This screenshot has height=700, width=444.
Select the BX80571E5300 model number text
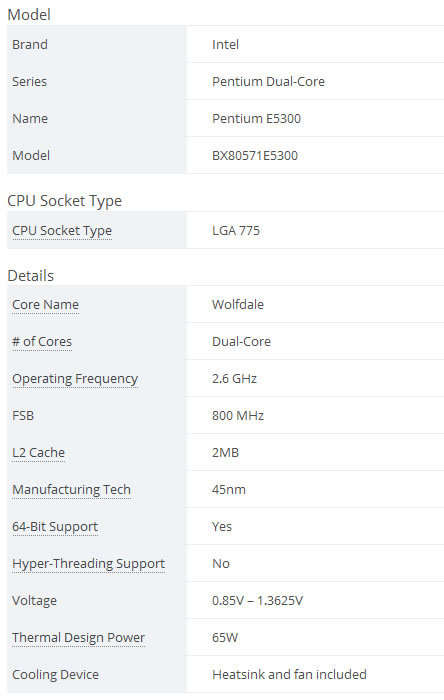pos(255,156)
